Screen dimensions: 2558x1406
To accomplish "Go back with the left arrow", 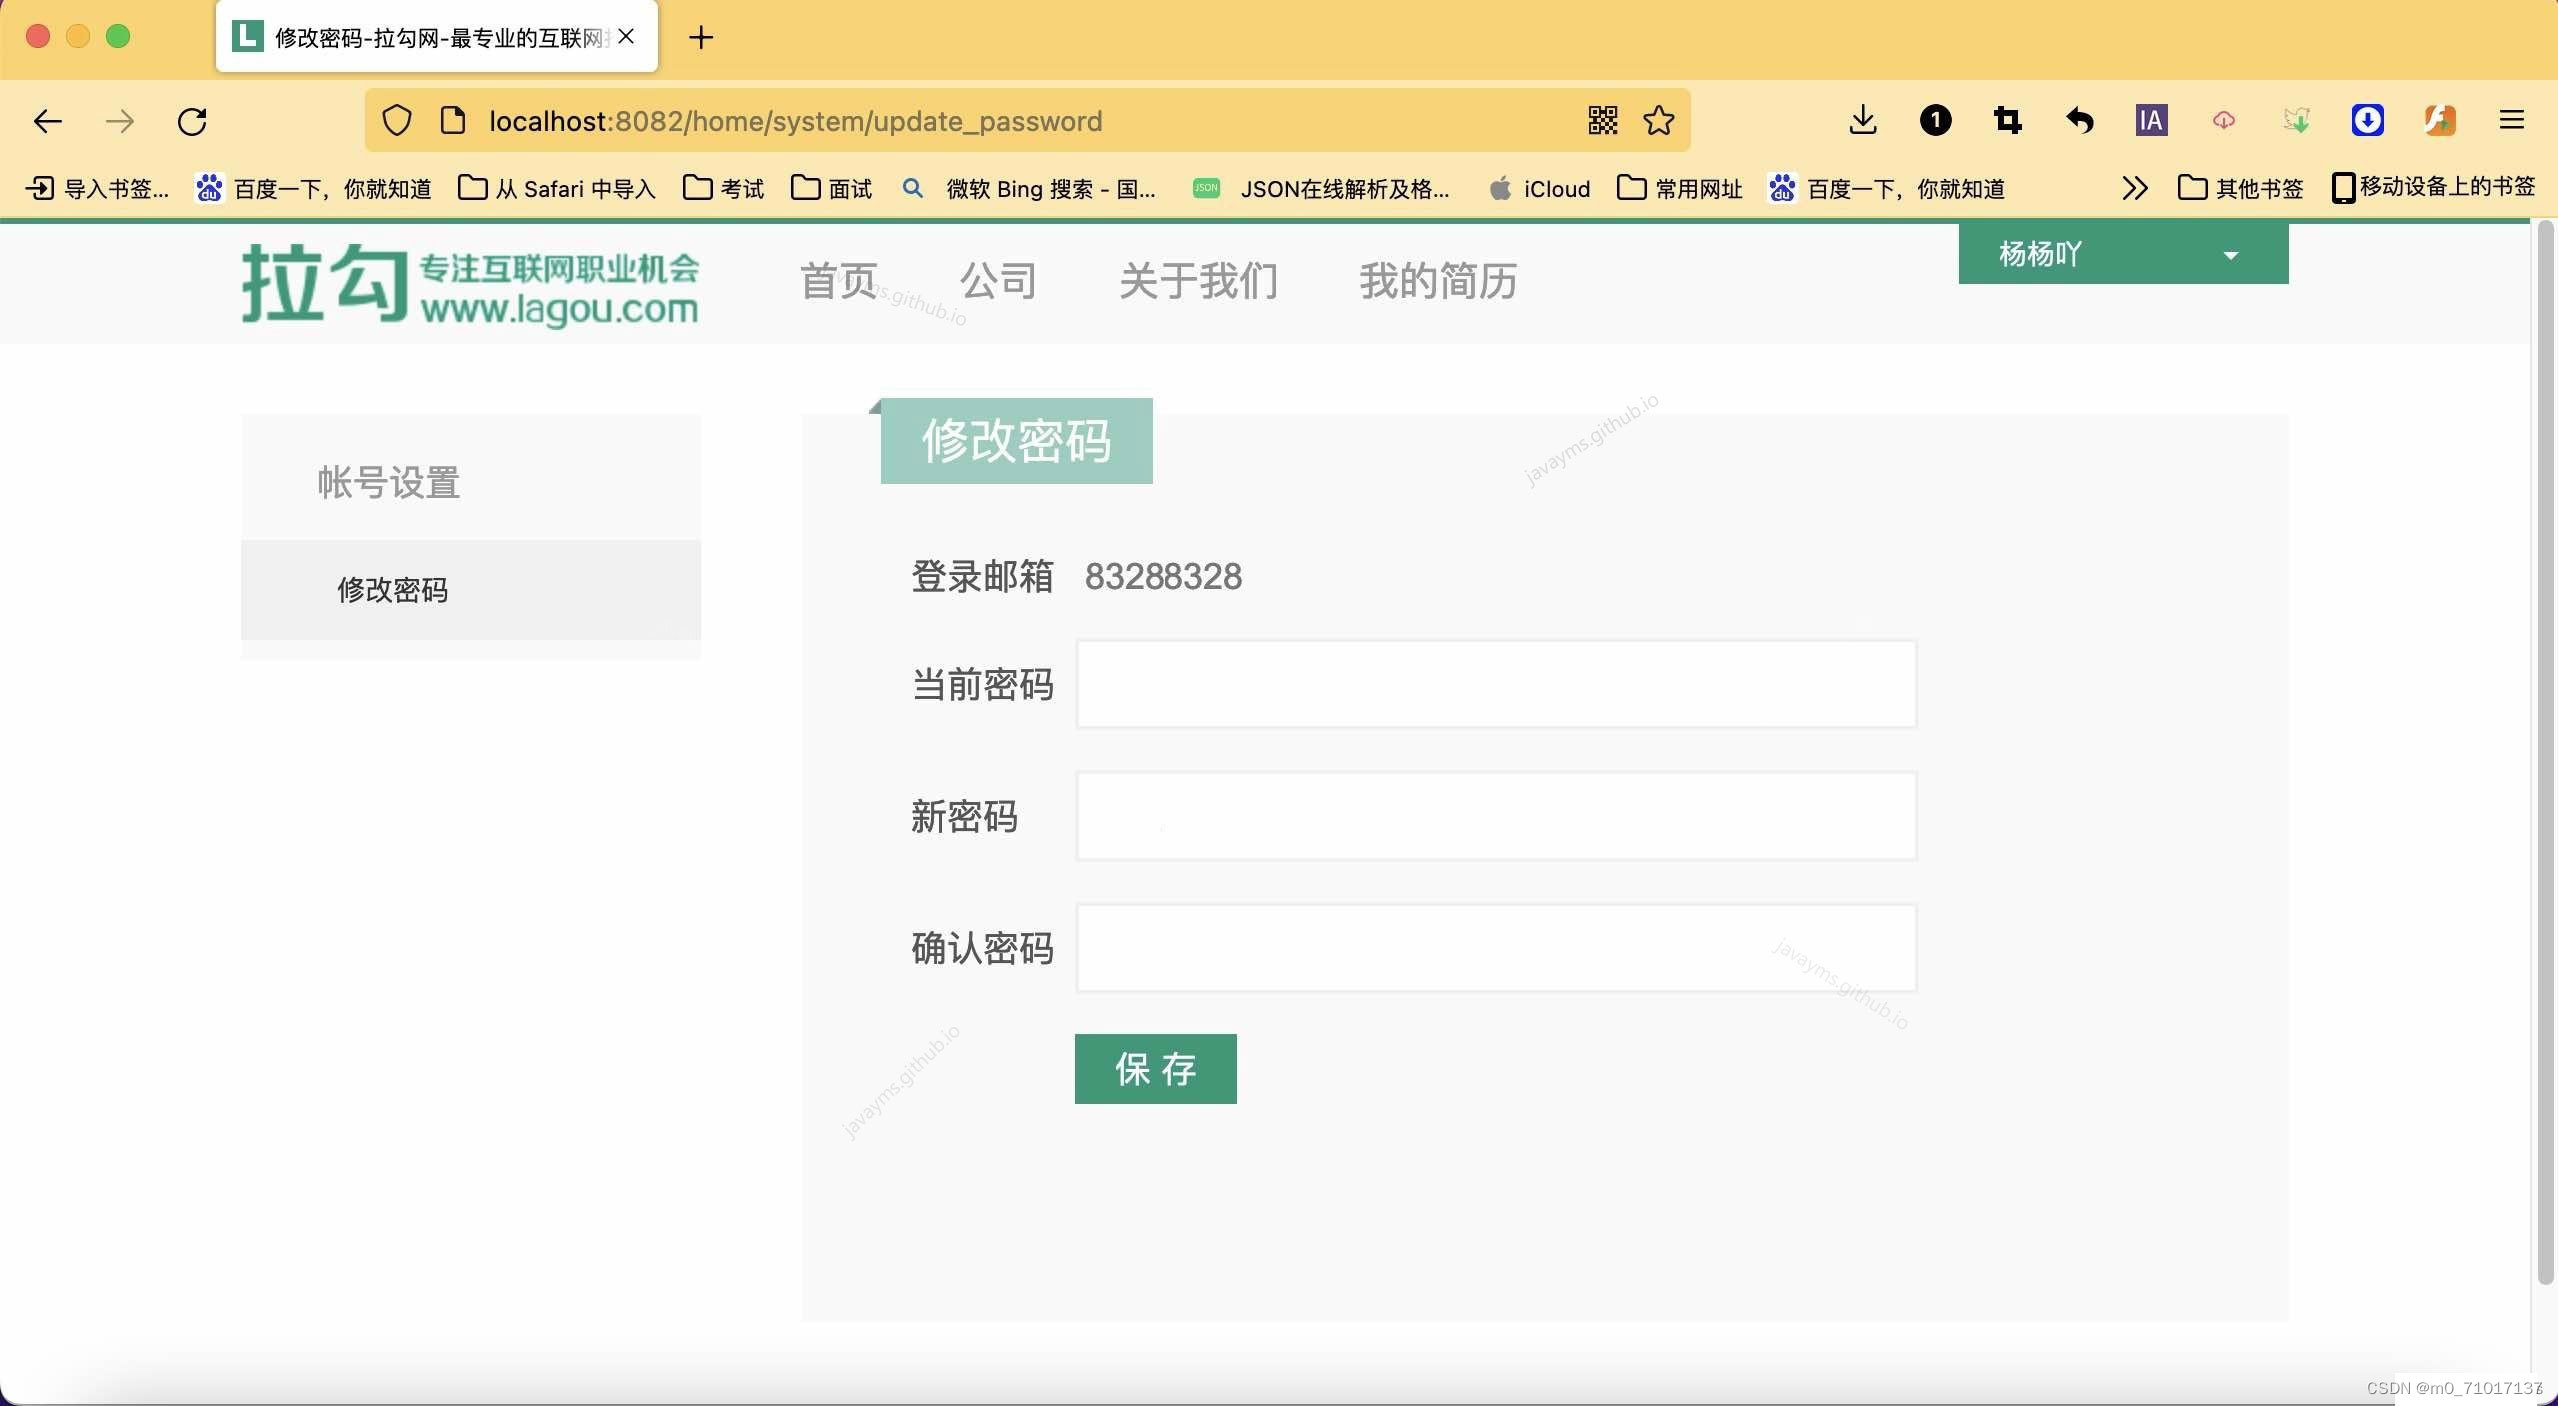I will pos(47,122).
